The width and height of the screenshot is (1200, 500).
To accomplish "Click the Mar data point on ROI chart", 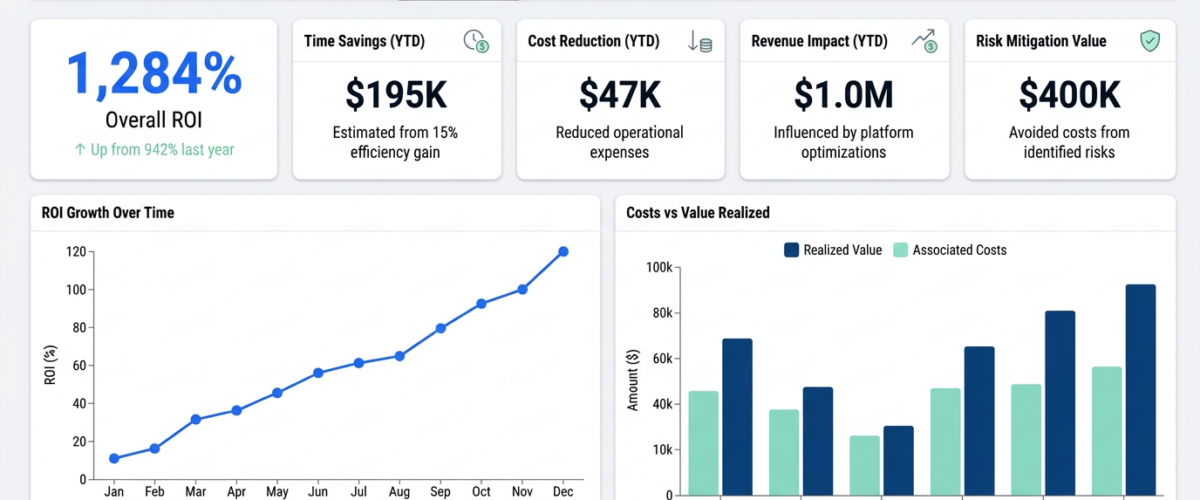I will [196, 419].
